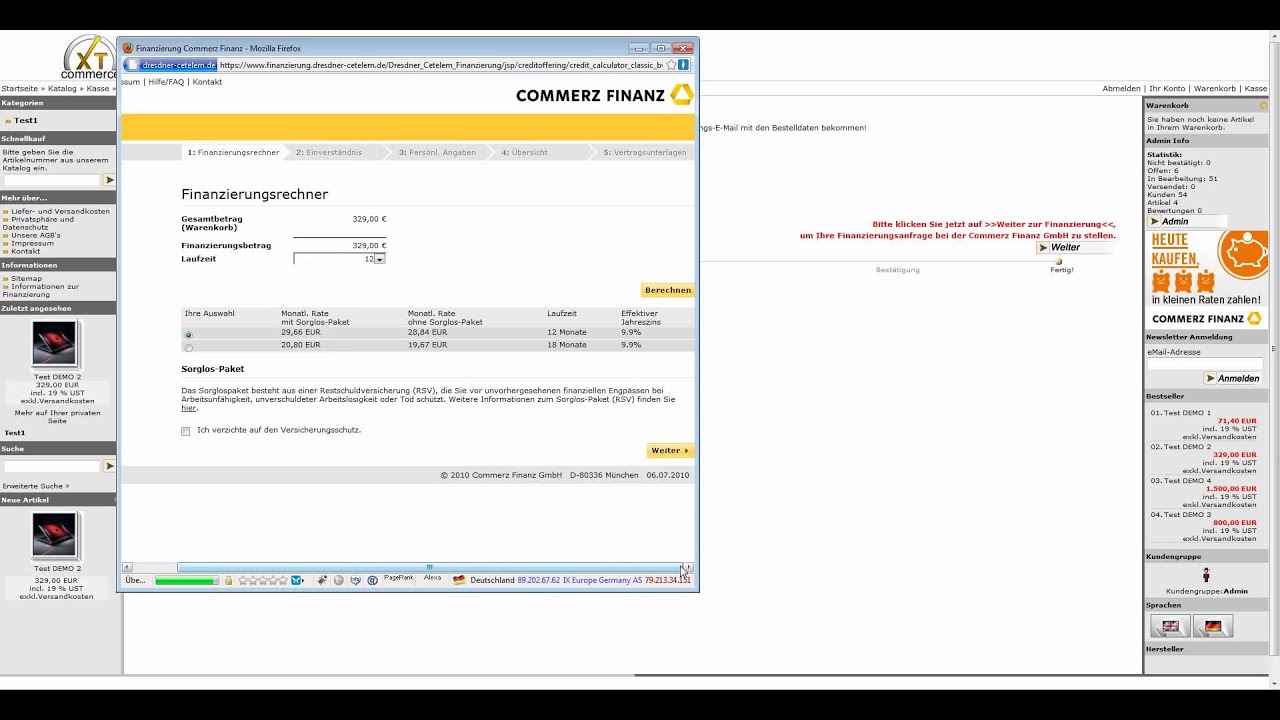Click the Firefox logo in popup title bar

128,48
